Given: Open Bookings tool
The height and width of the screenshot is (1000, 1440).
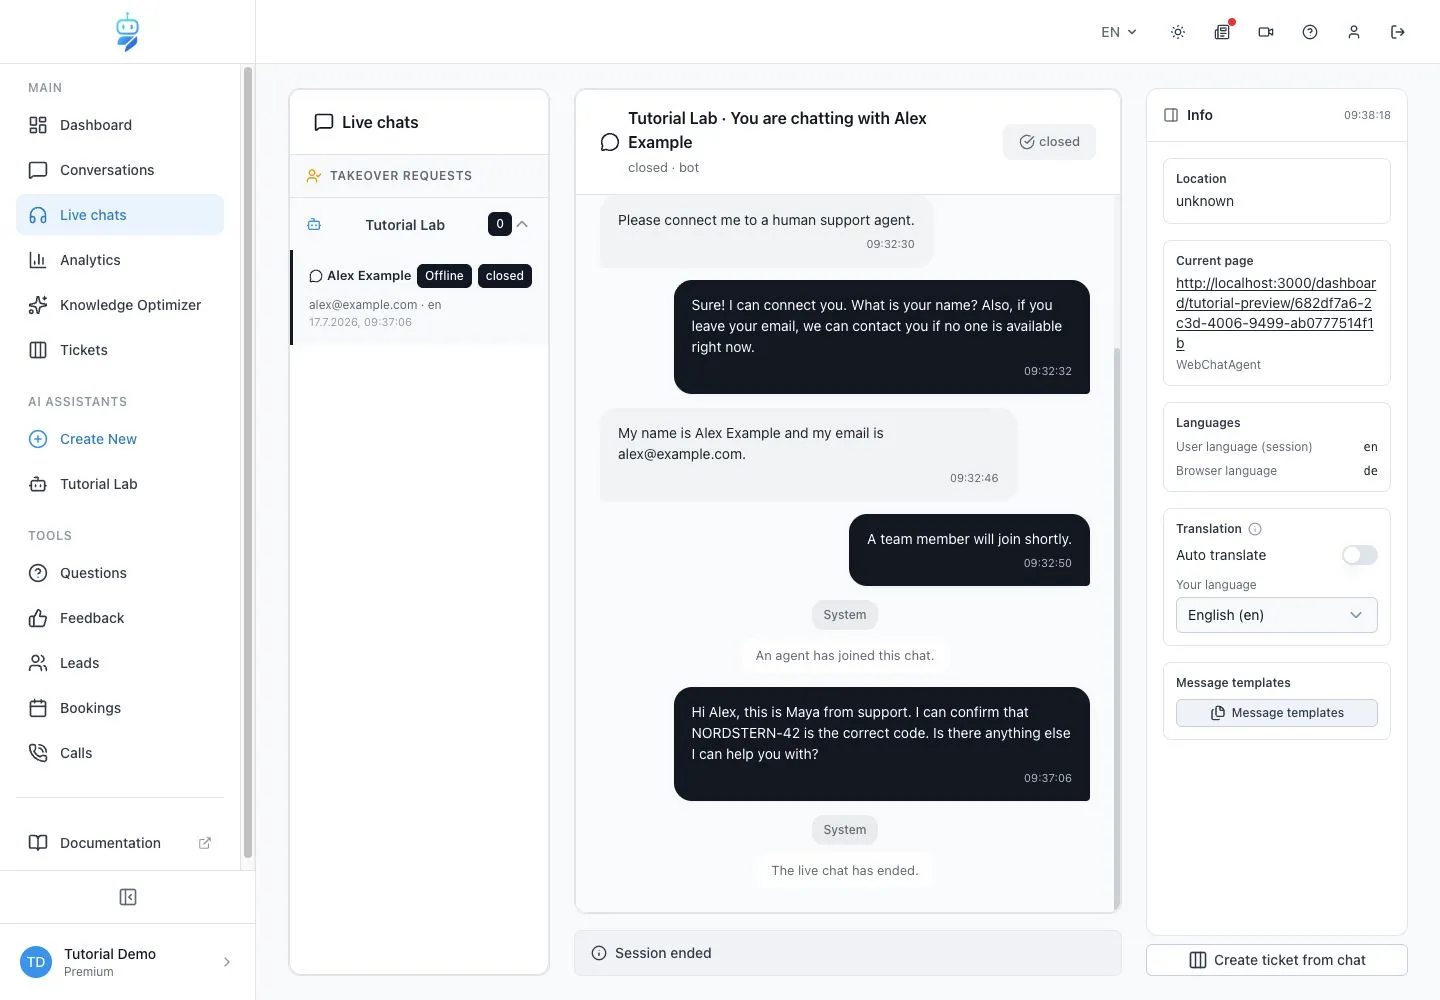Looking at the screenshot, I should click(120, 708).
